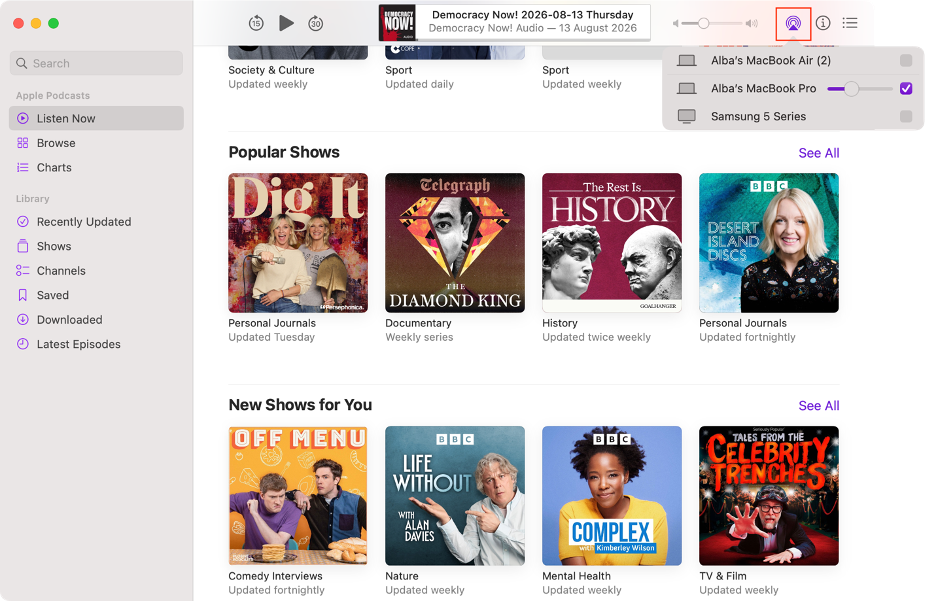
Task: Click the Latest Episodes clock icon
Action: (23, 344)
